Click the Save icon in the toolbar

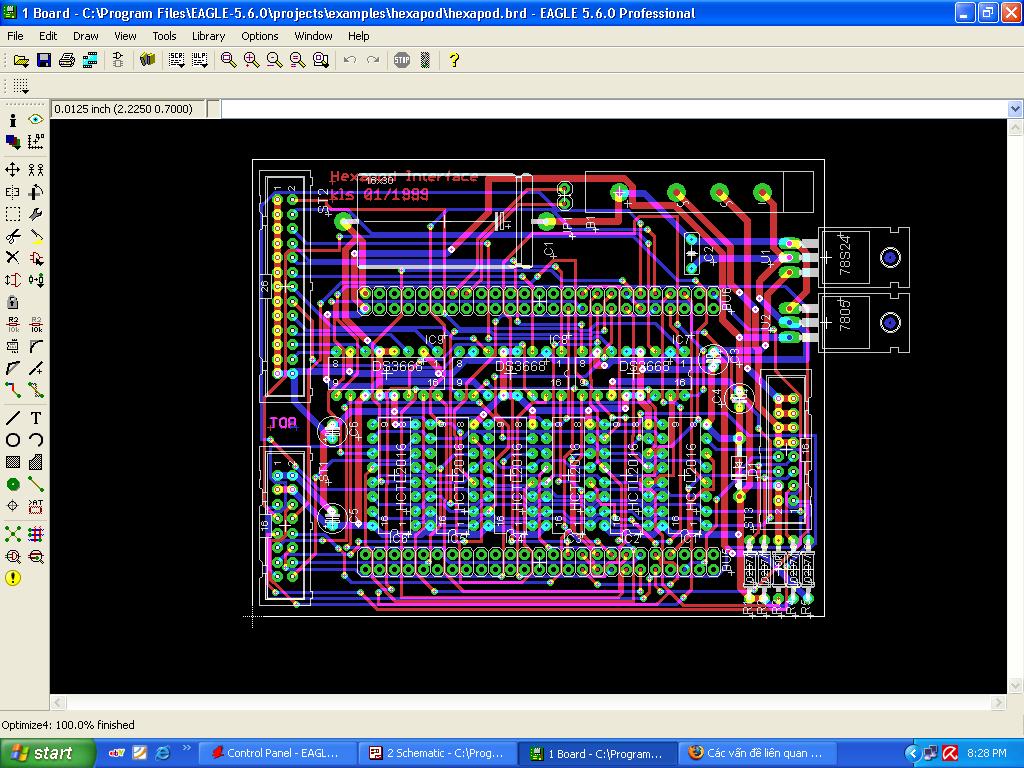click(x=43, y=60)
